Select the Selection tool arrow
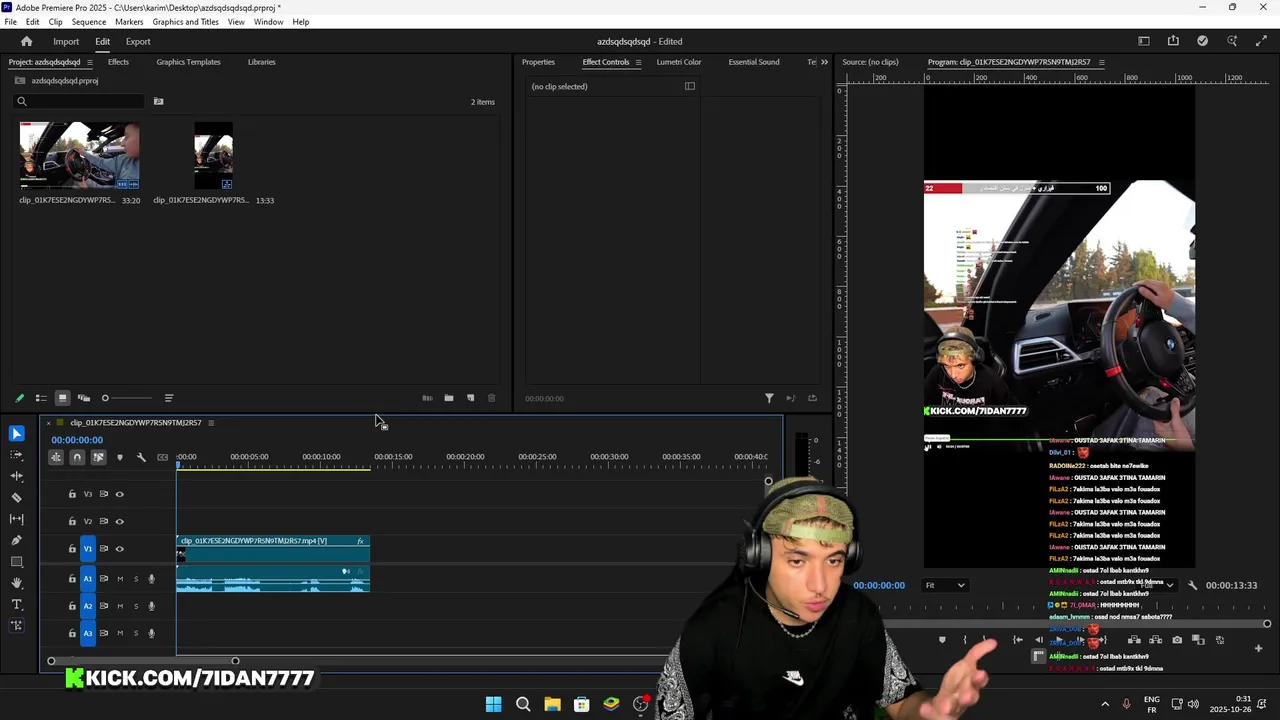The image size is (1280, 720). click(16, 433)
